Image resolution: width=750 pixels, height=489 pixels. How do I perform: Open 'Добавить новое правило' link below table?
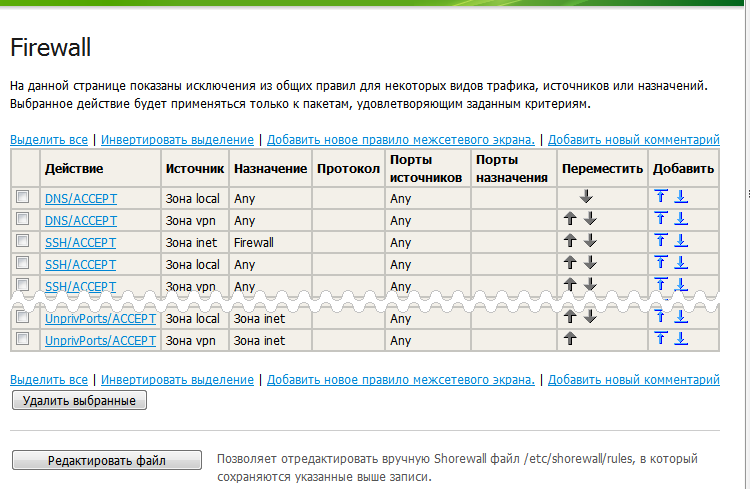[401, 379]
